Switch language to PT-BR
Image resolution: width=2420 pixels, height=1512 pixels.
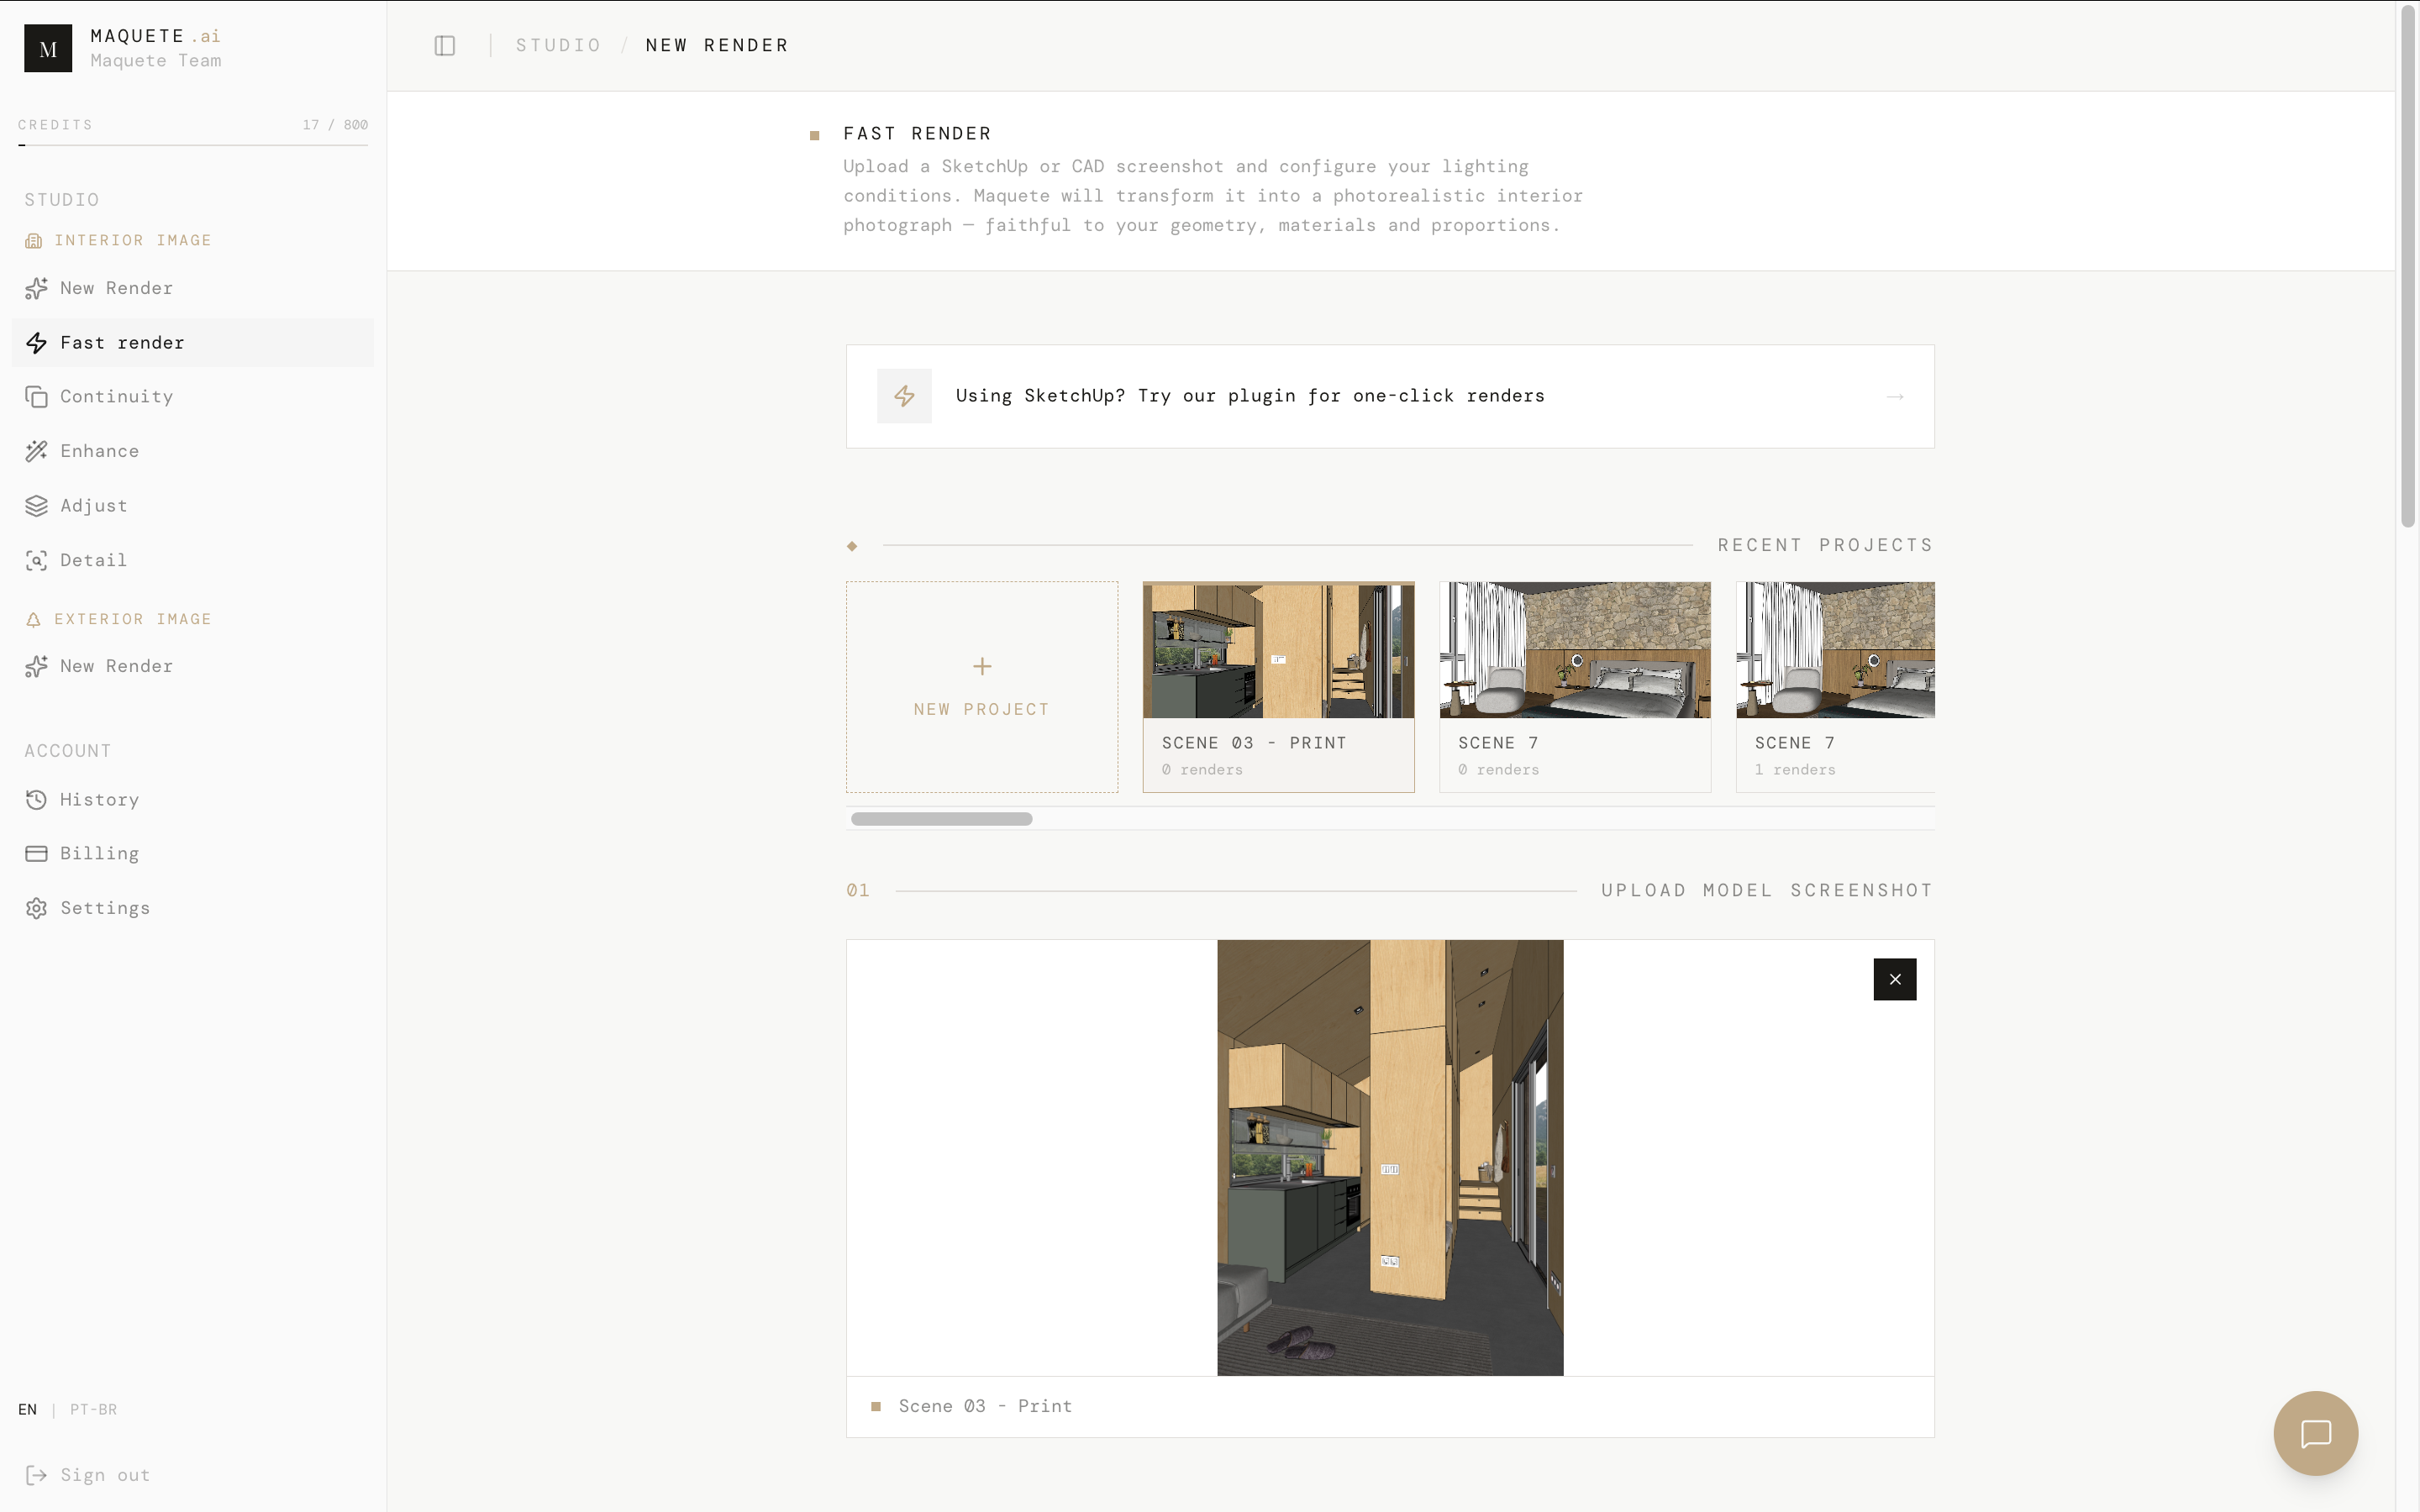[93, 1409]
